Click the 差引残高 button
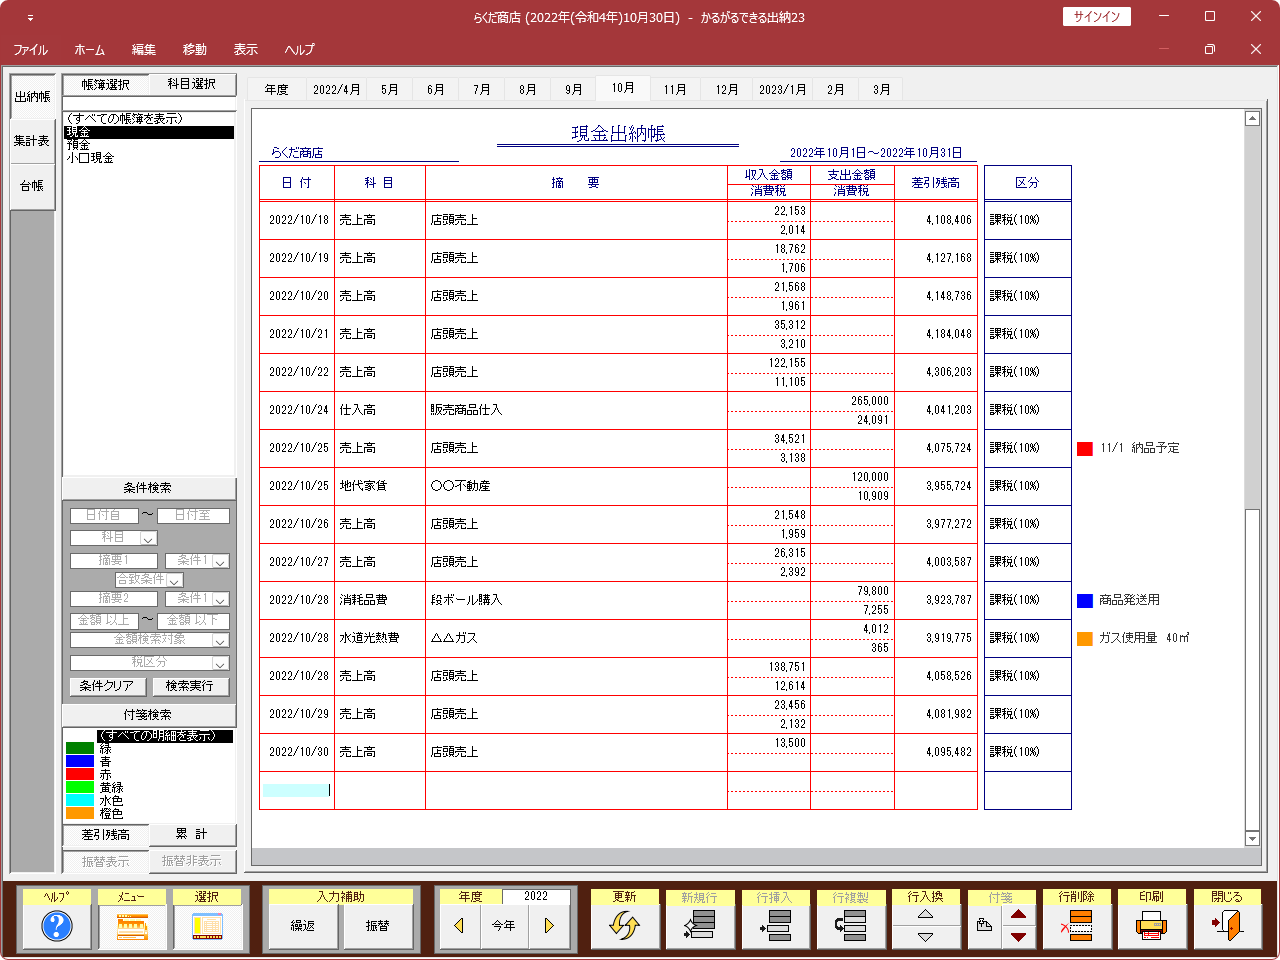 click(105, 834)
